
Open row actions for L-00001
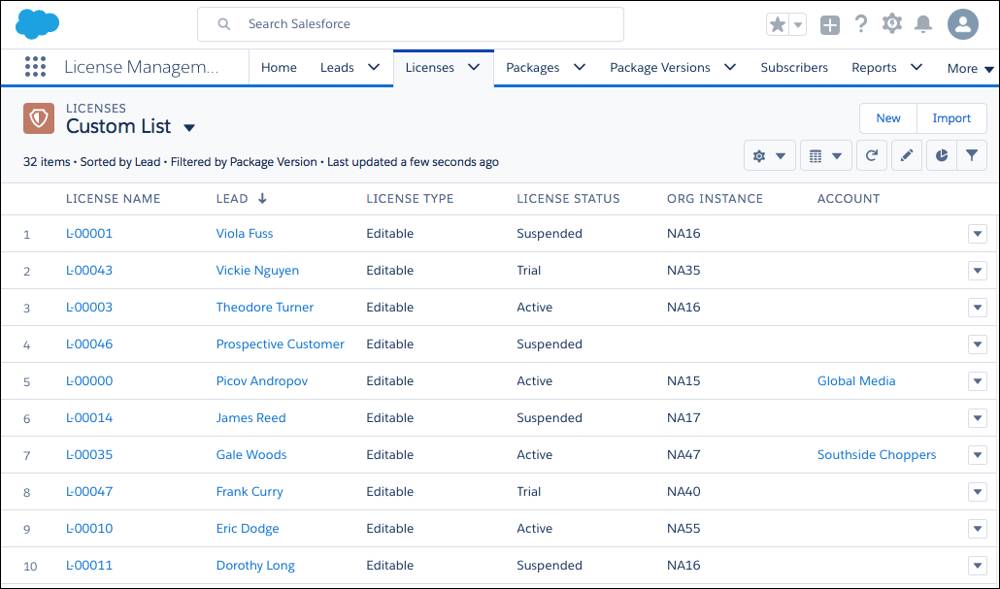tap(977, 233)
